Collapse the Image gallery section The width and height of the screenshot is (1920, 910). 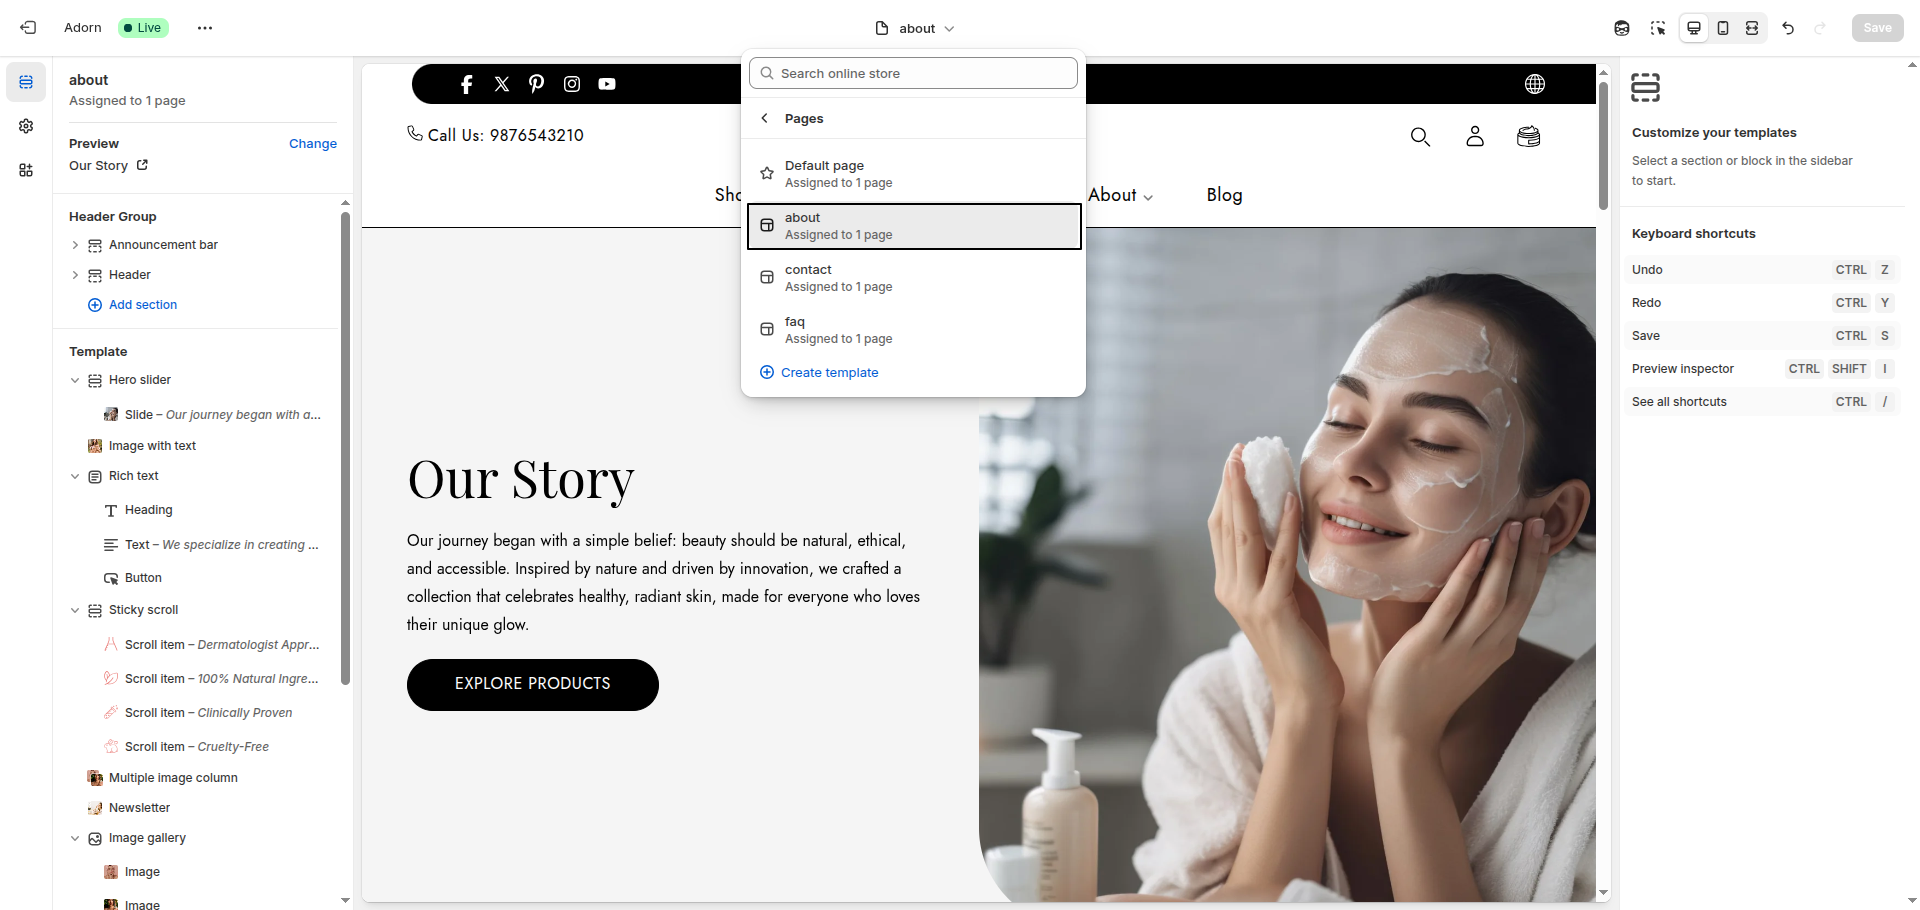(75, 838)
